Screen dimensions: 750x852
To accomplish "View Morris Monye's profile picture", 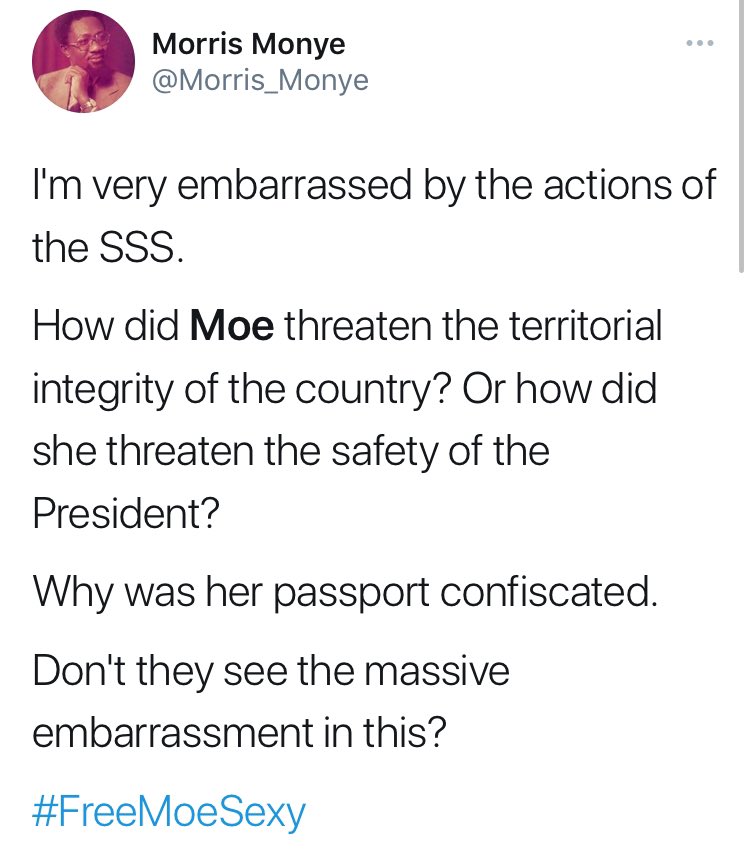I will coord(83,61).
